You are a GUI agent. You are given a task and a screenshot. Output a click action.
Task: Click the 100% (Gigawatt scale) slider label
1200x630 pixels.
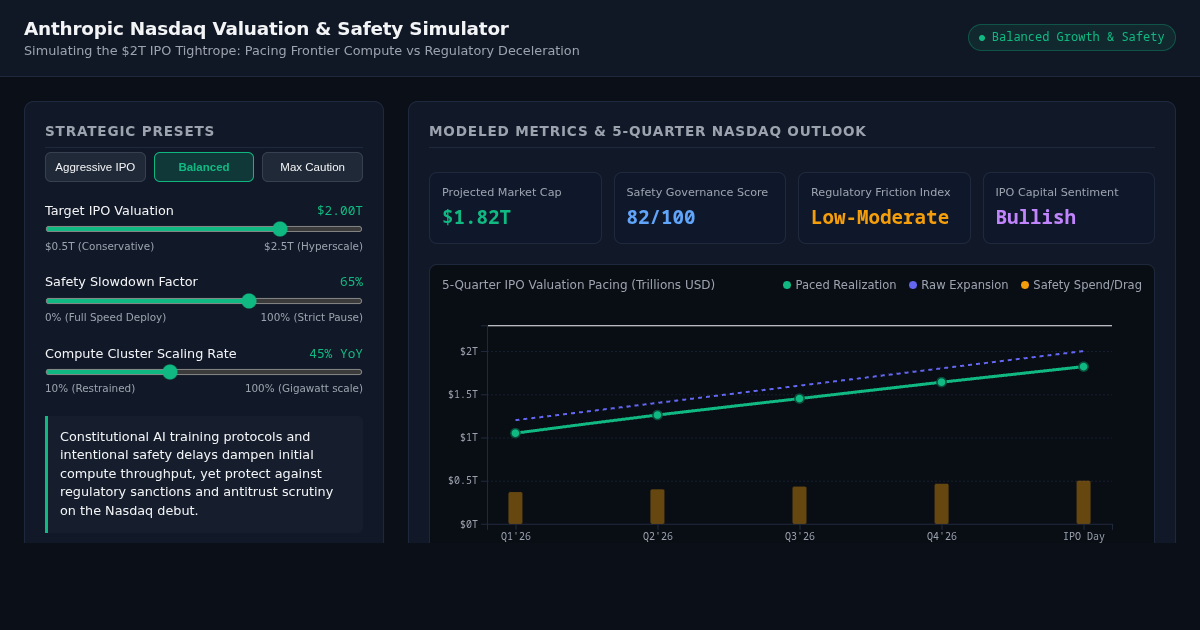(304, 388)
